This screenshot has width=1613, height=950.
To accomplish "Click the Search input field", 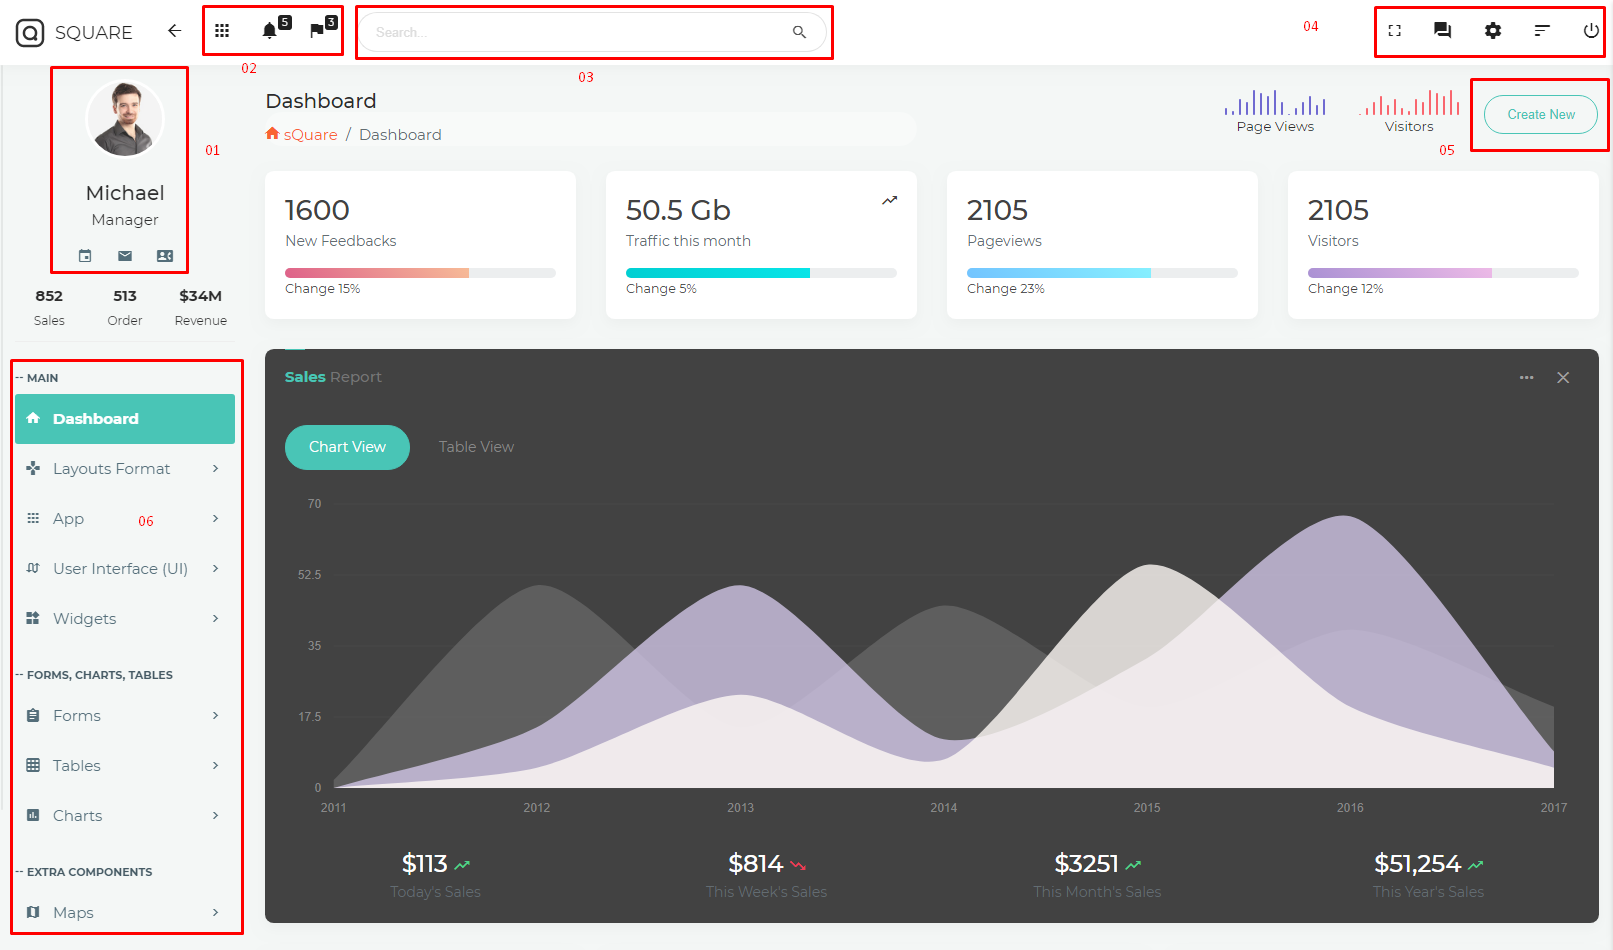I will coord(580,32).
